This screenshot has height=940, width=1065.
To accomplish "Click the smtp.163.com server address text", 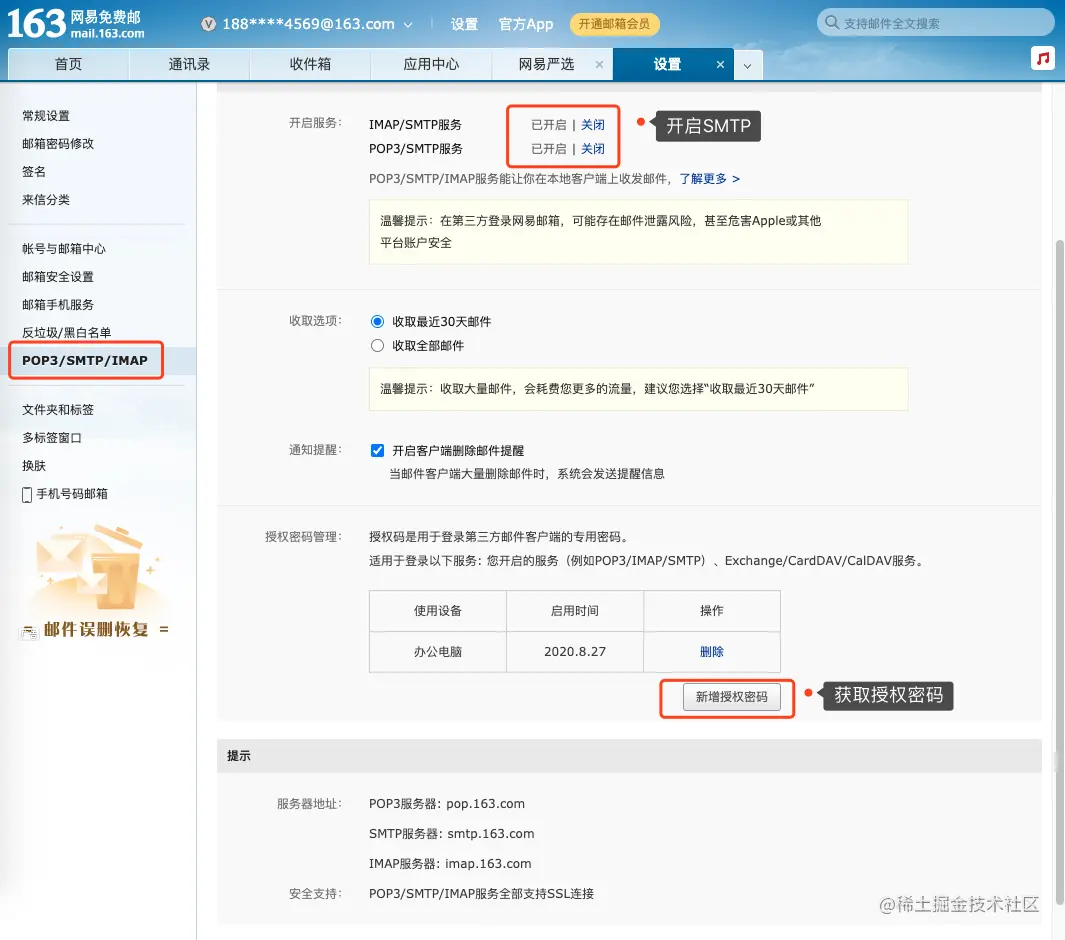I will 491,833.
